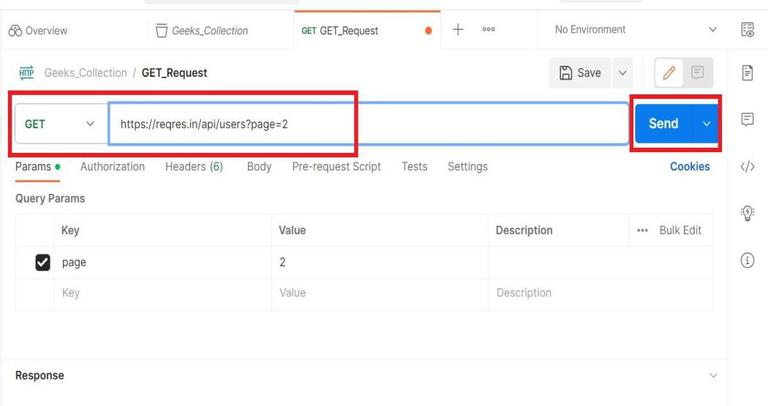Open the three-dot tab options menu
This screenshot has height=406, width=768.
tap(488, 29)
